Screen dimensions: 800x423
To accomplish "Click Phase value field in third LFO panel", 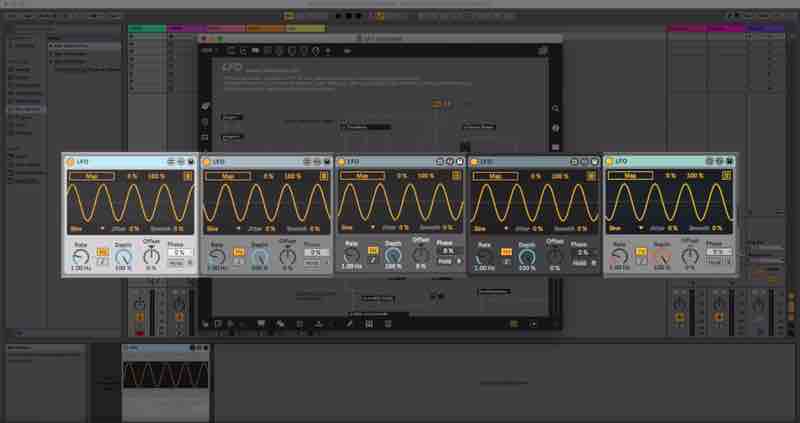I will point(448,251).
